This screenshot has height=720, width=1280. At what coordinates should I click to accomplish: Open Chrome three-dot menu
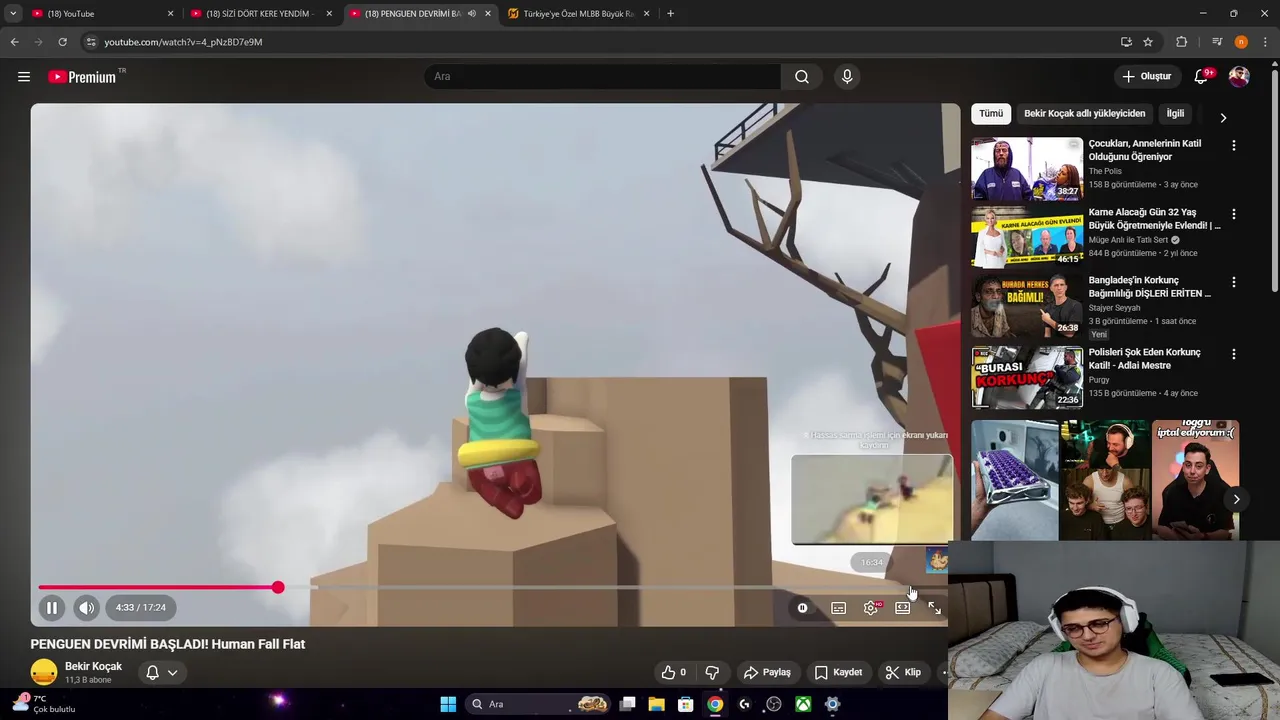click(1266, 42)
